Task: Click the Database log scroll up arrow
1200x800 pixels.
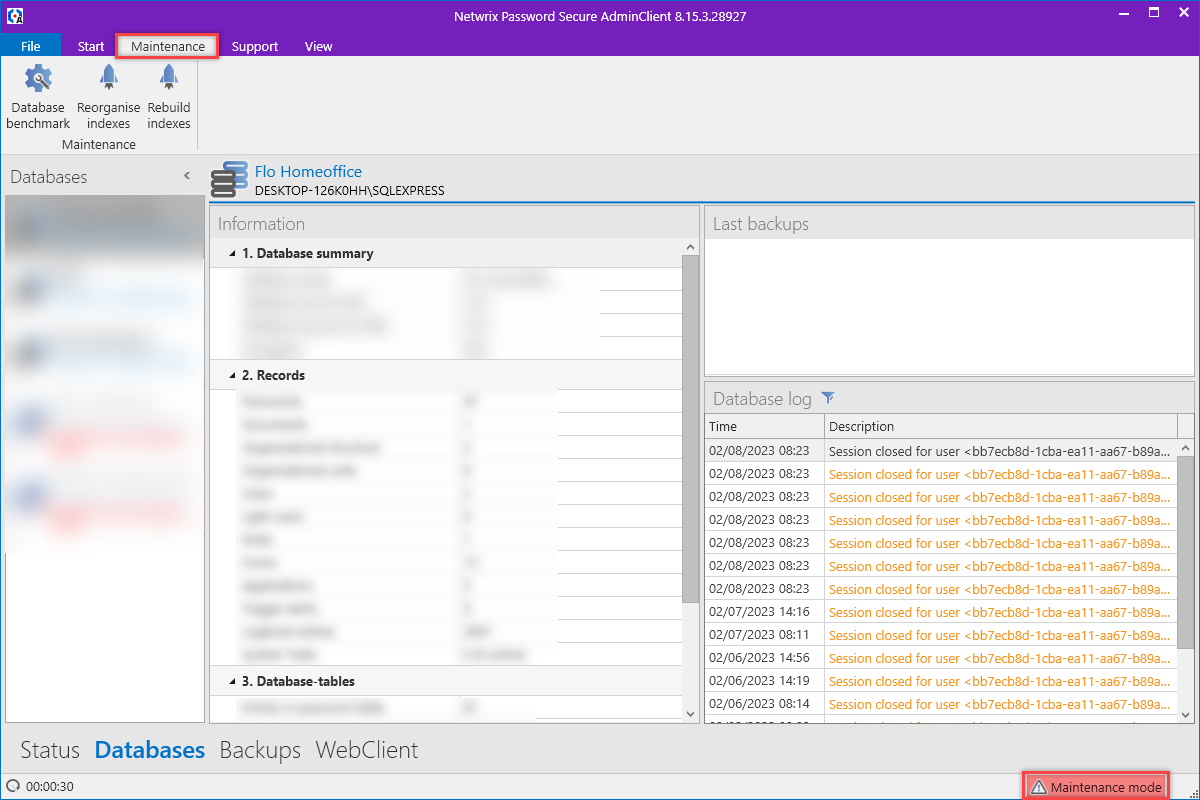Action: [1186, 449]
